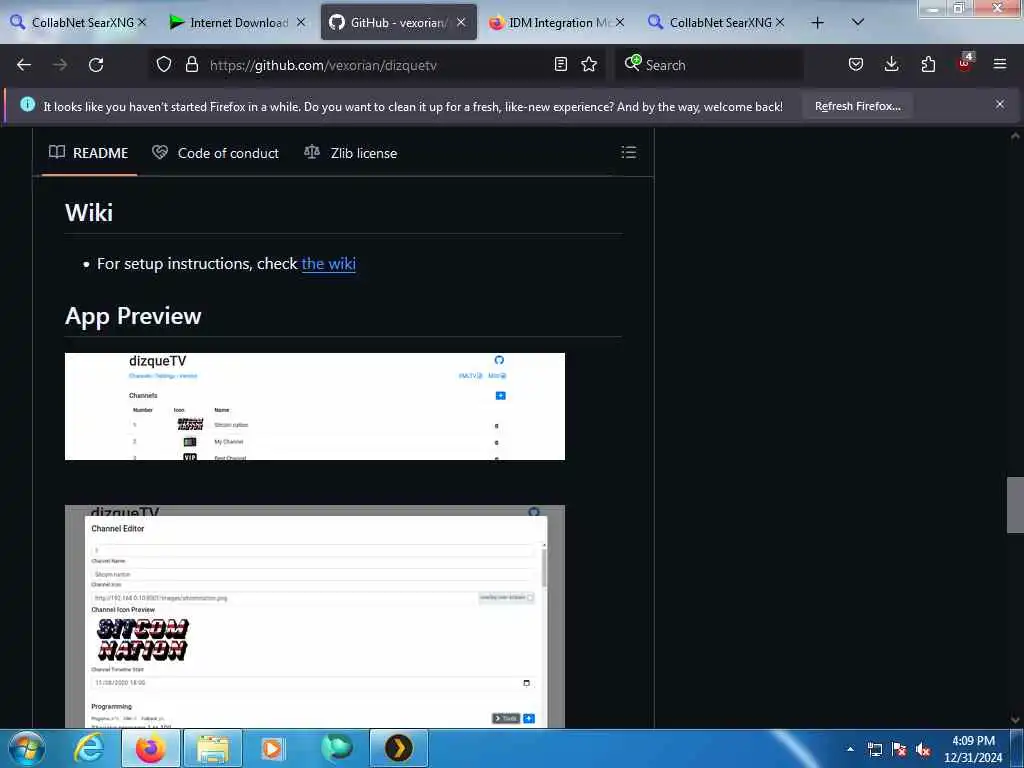This screenshot has height=768, width=1024.
Task: Reload the current GitHub page
Action: pyautogui.click(x=96, y=65)
